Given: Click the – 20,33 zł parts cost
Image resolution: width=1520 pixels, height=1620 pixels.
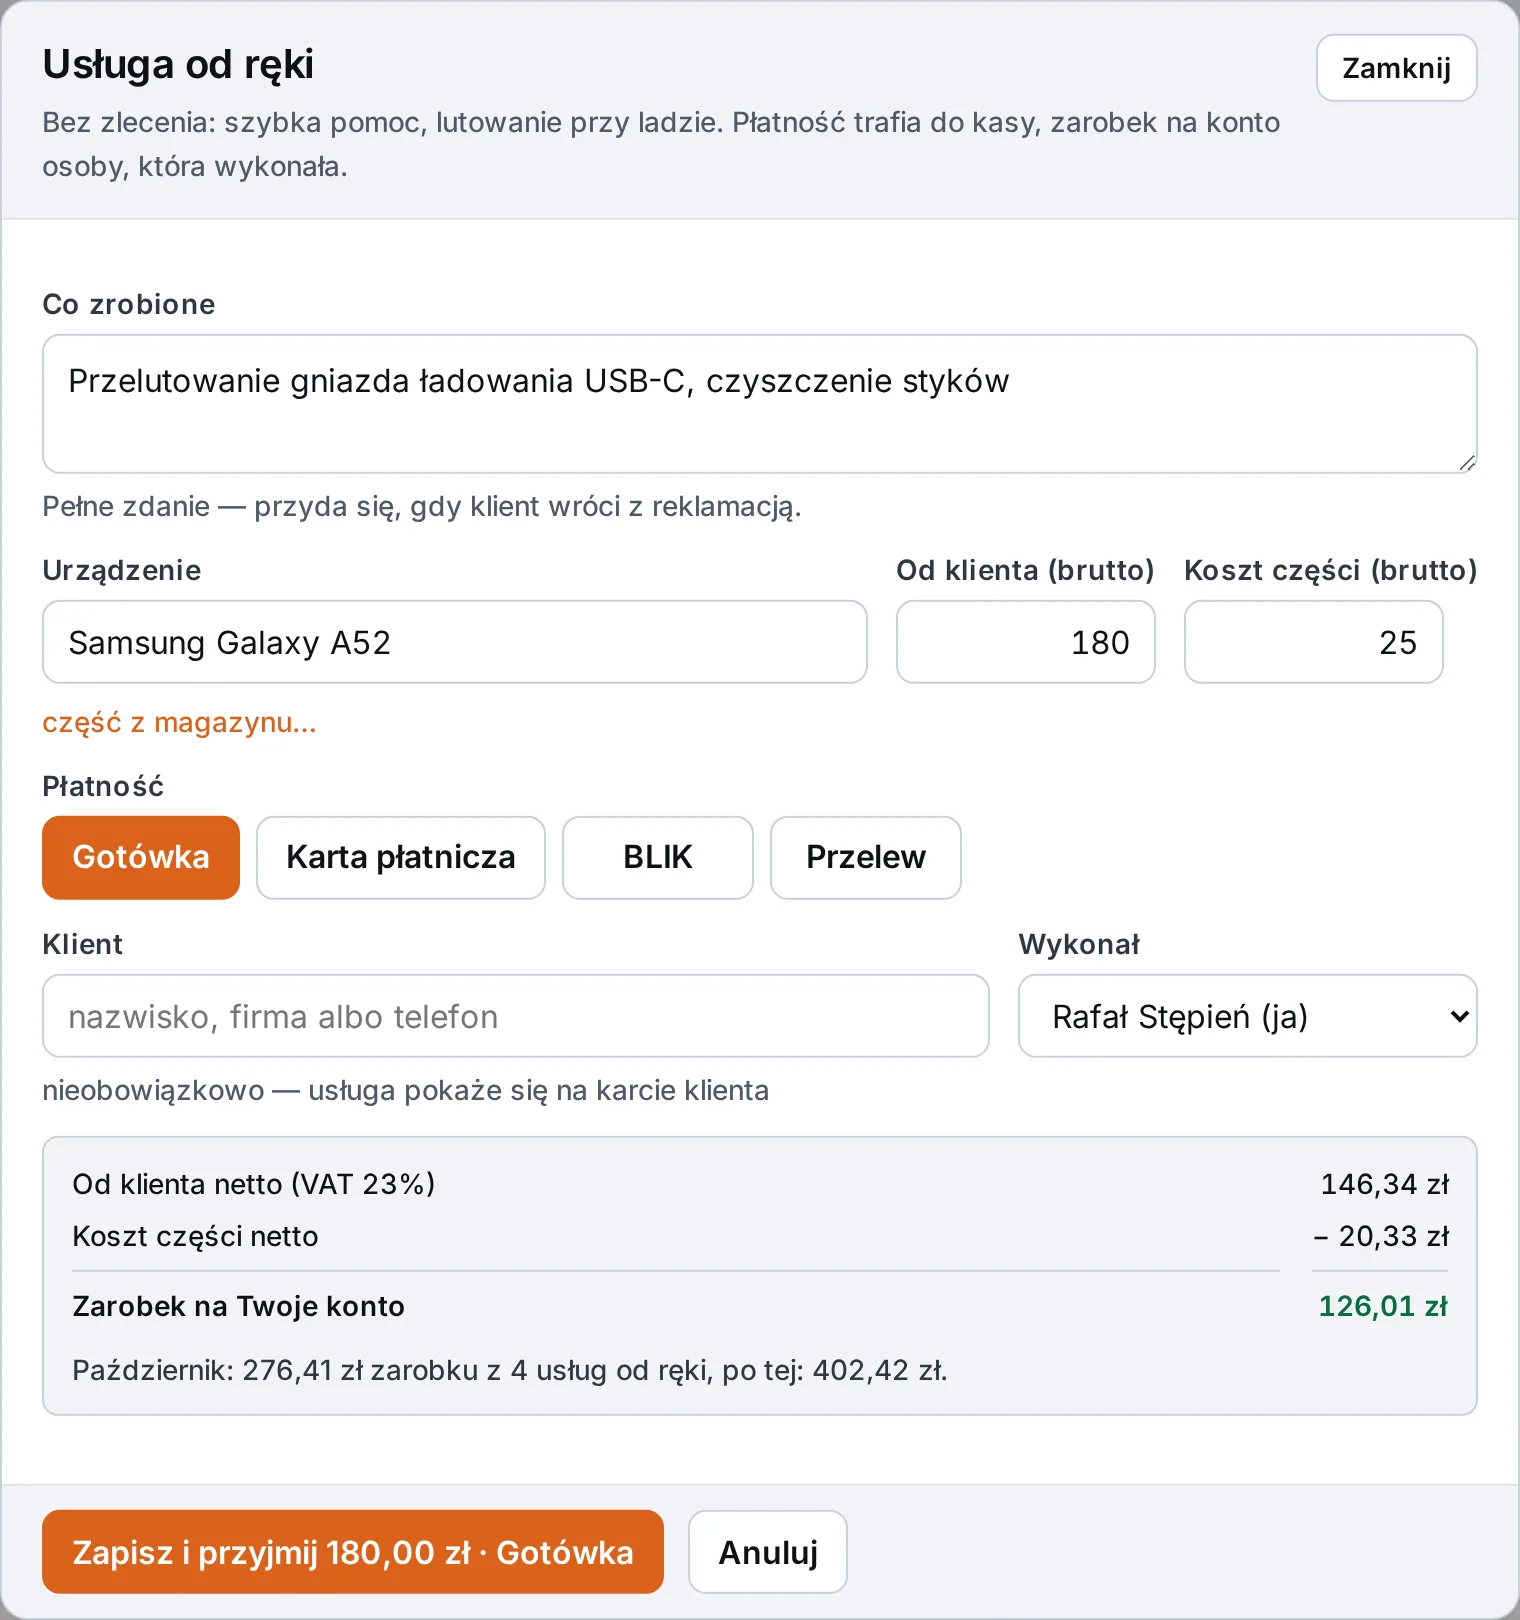Looking at the screenshot, I should click(x=1381, y=1236).
